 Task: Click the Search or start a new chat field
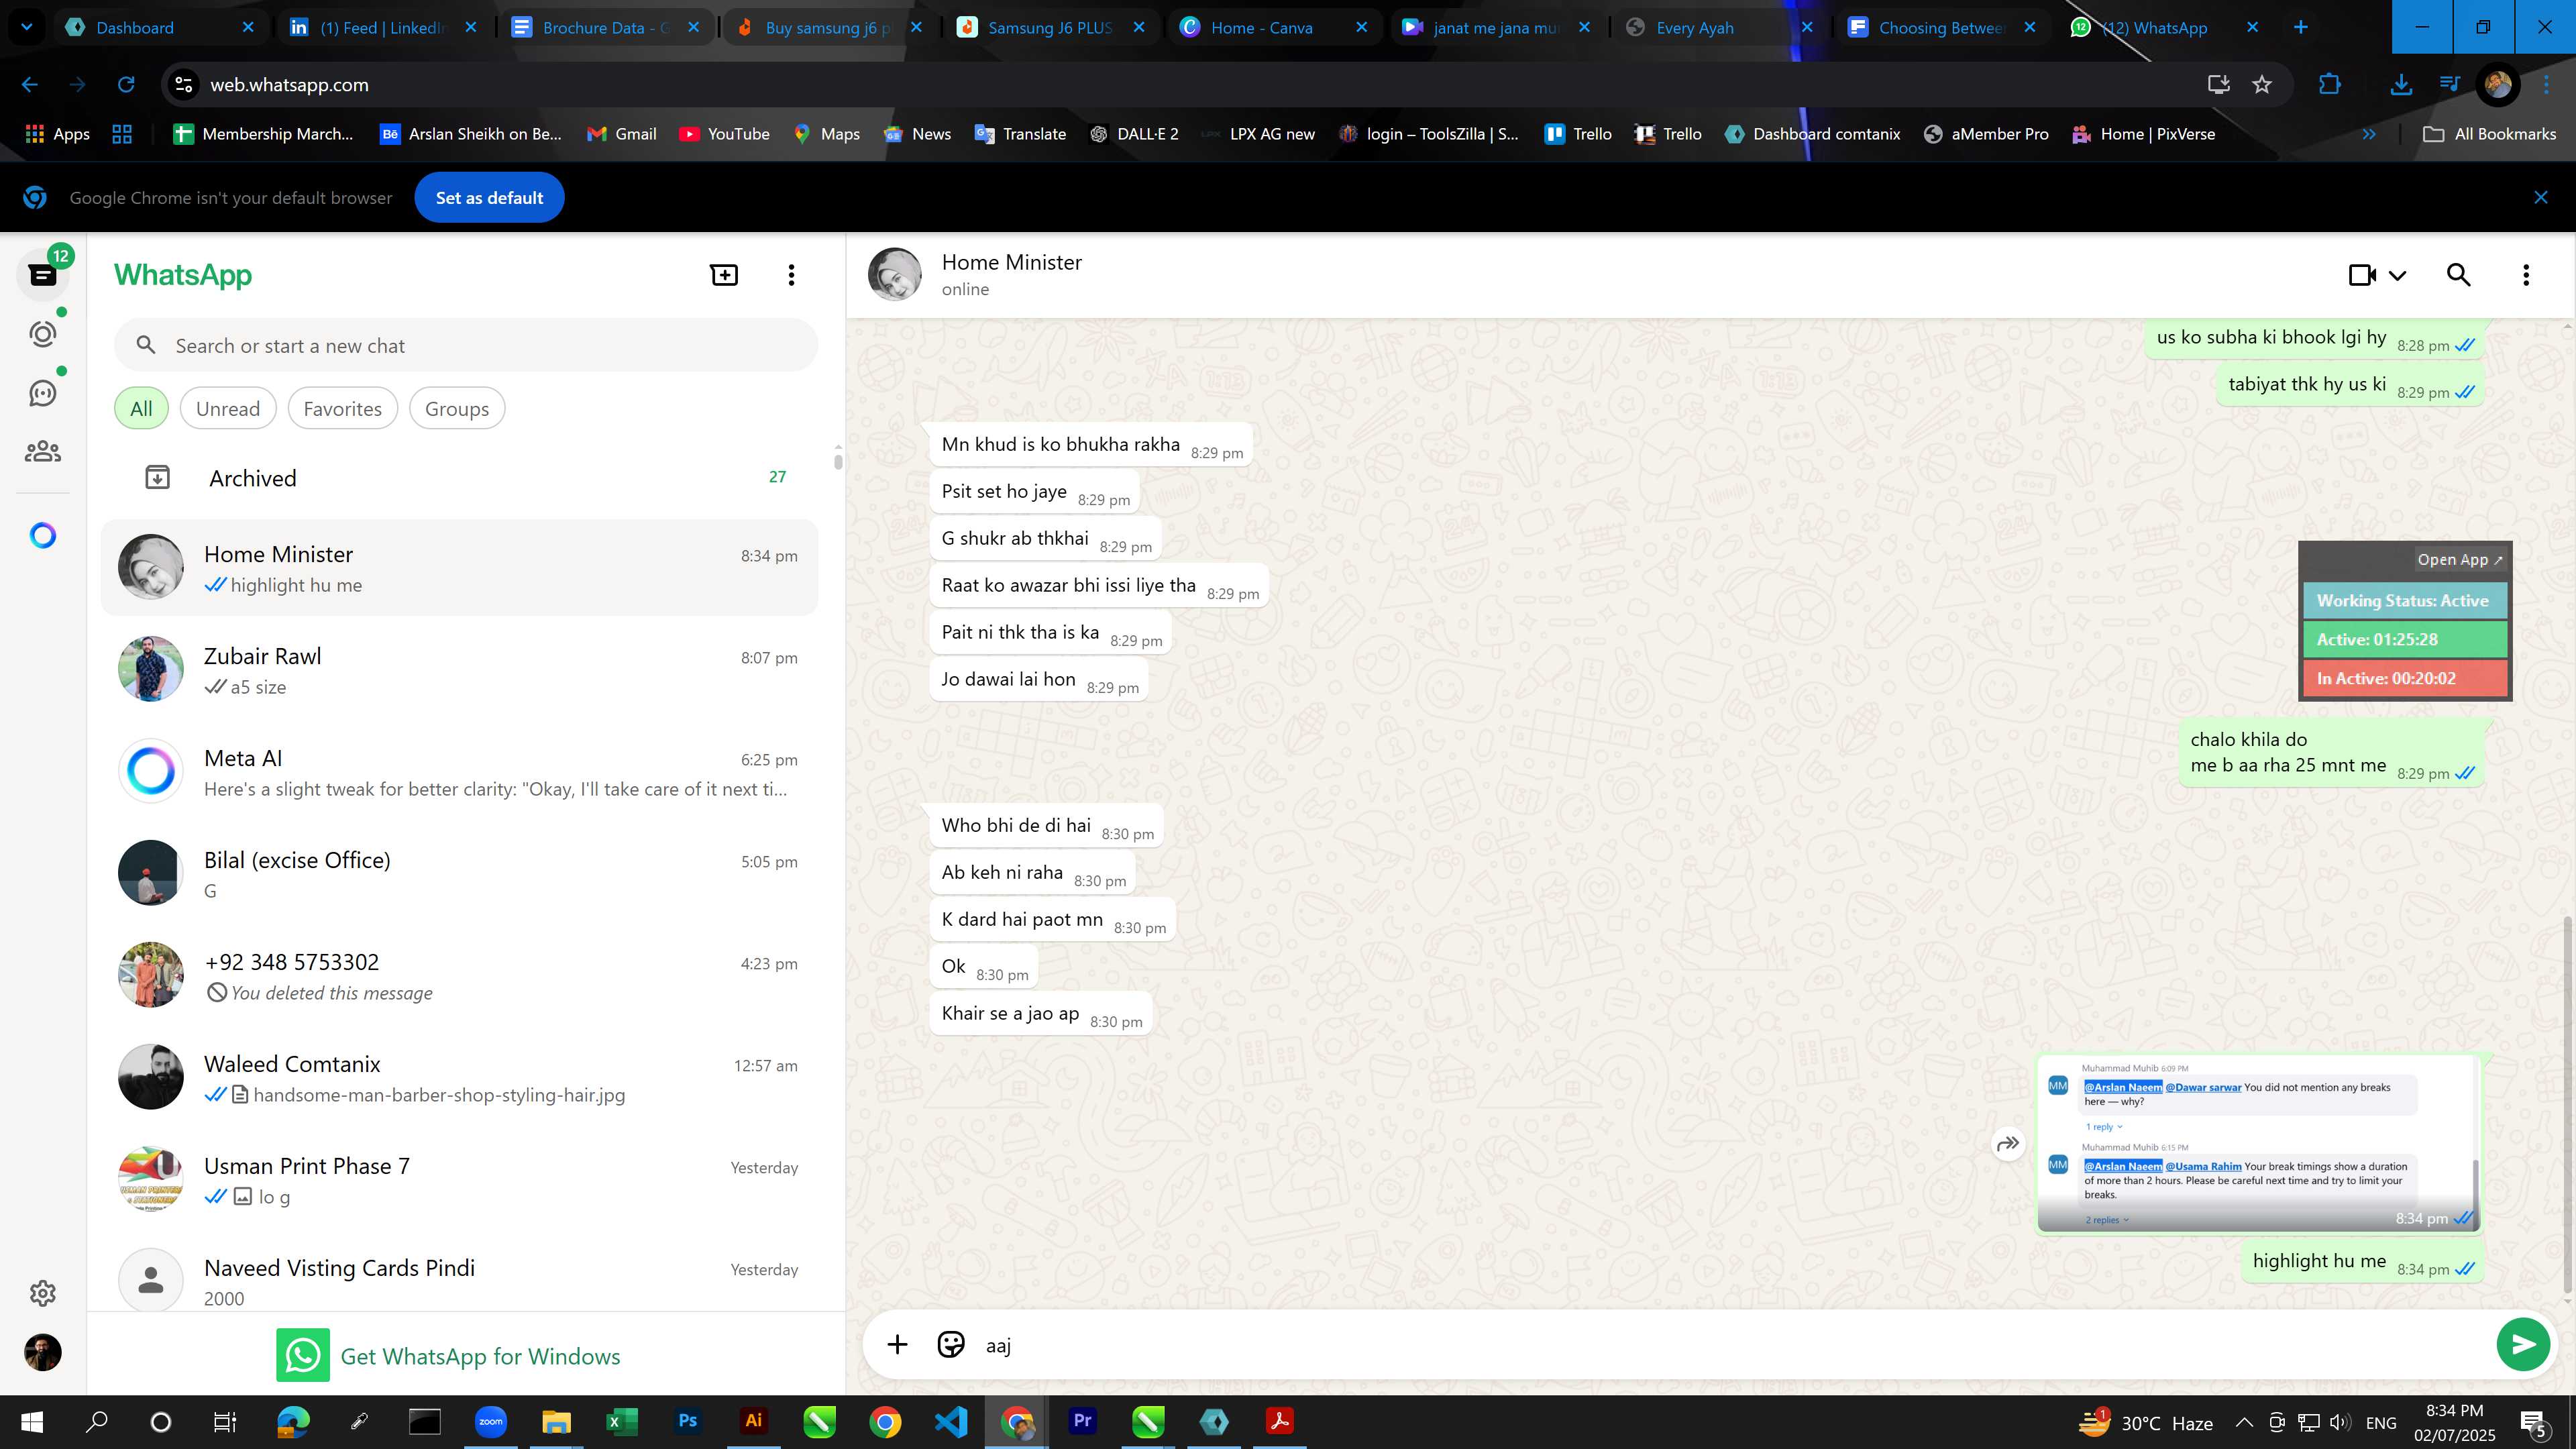[466, 346]
